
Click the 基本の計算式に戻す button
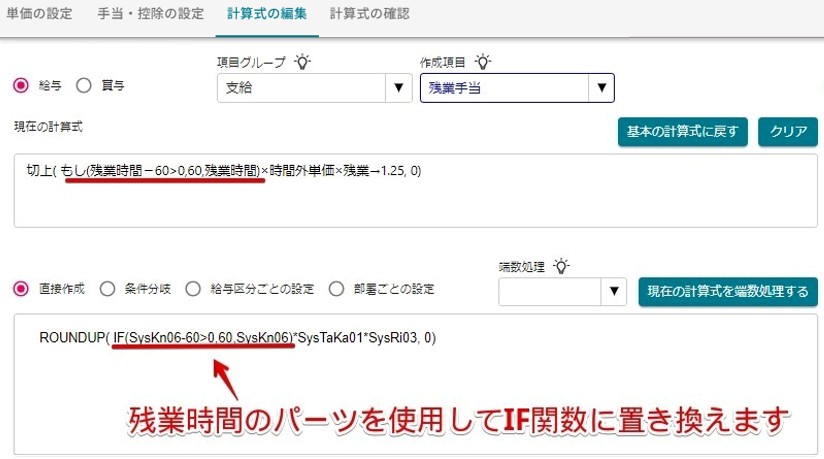(683, 131)
